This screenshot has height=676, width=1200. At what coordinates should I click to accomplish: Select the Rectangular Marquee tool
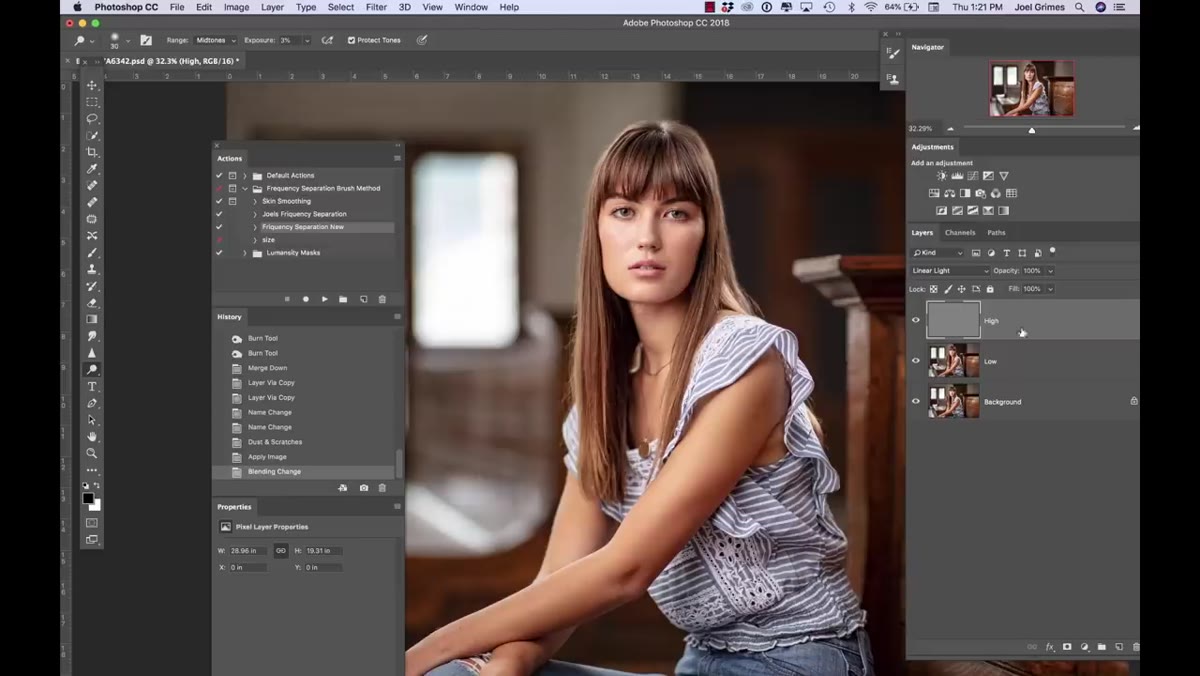(x=92, y=102)
